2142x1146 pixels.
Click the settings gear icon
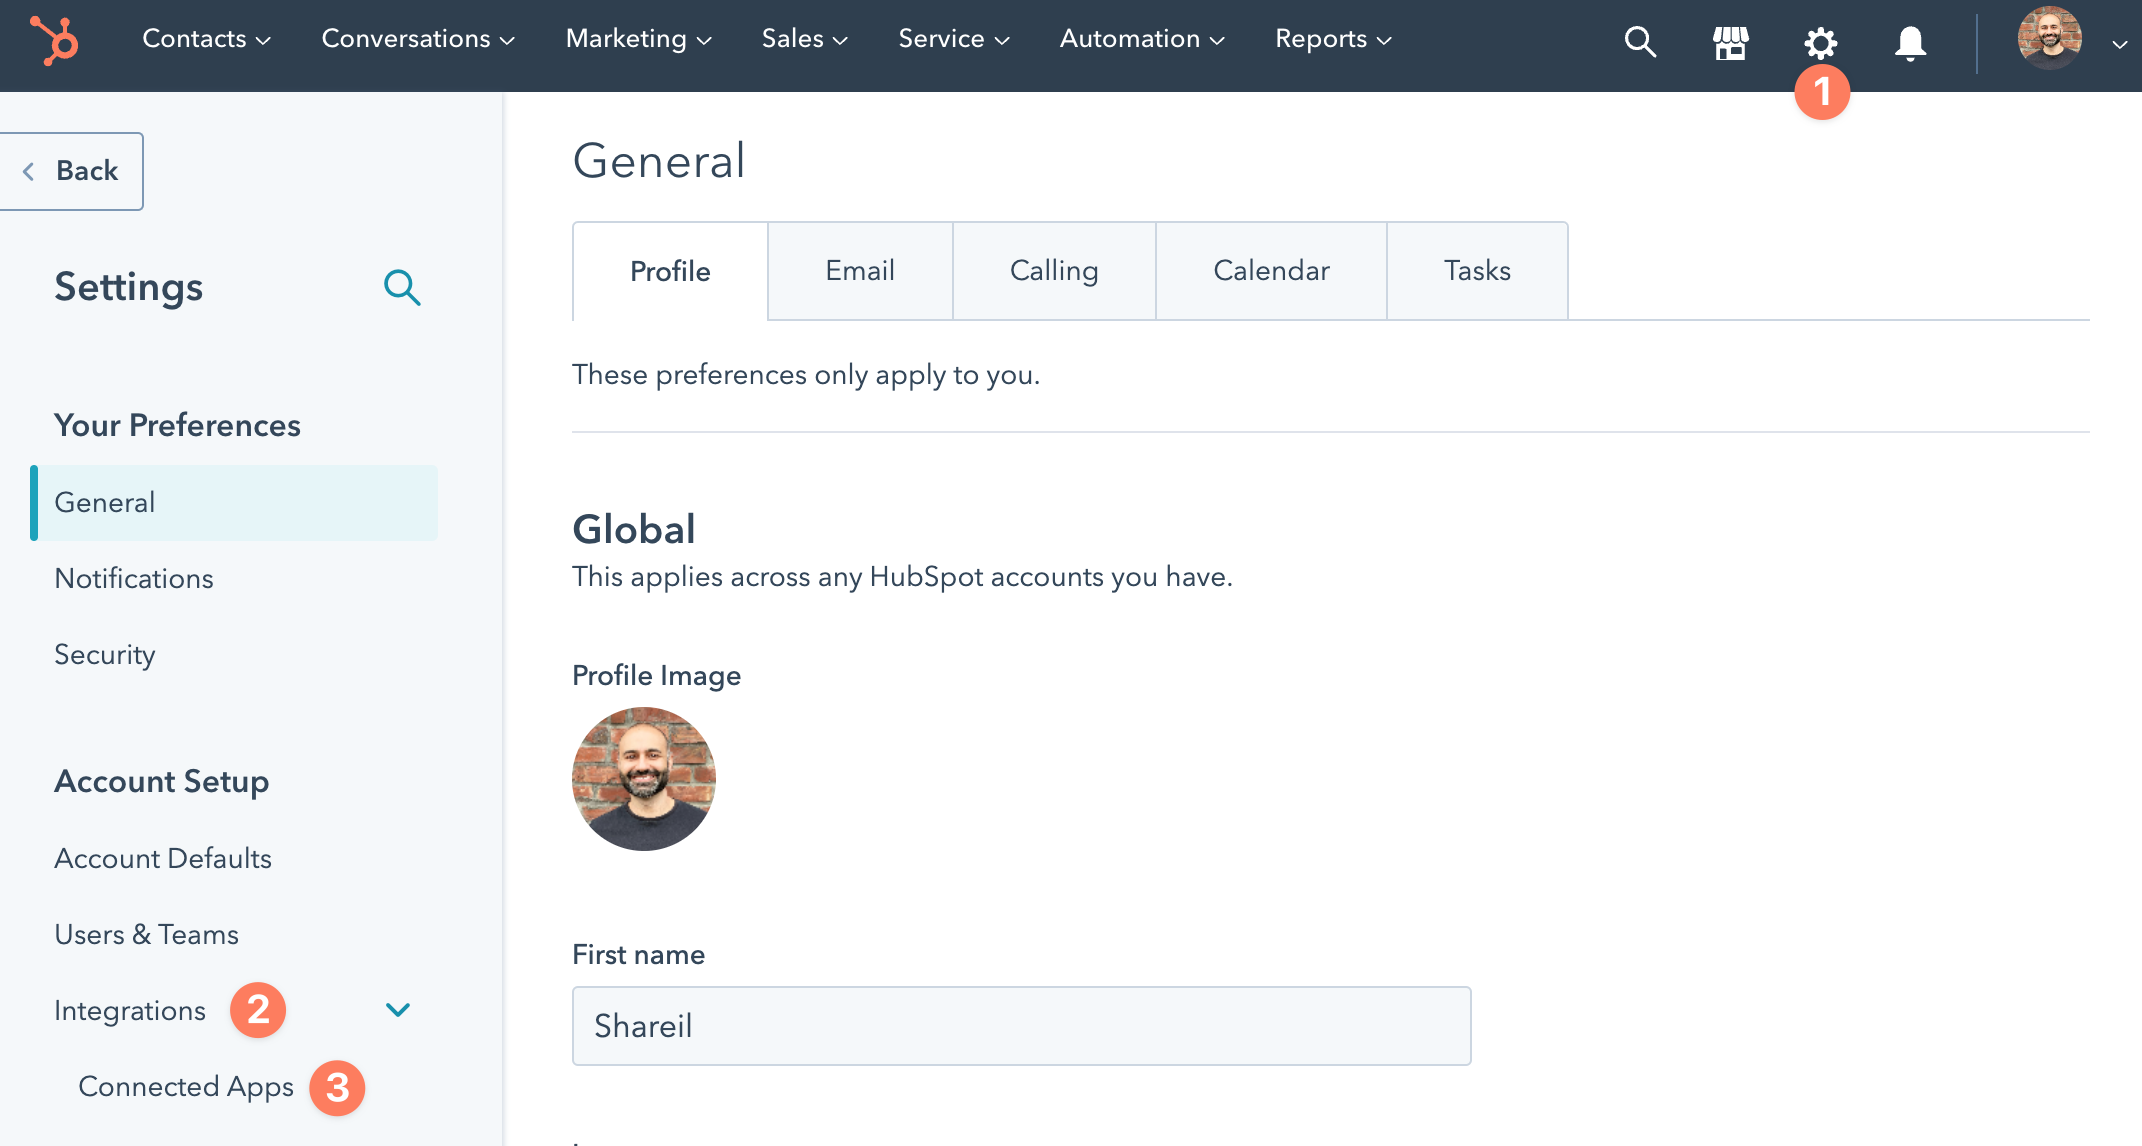pos(1820,42)
